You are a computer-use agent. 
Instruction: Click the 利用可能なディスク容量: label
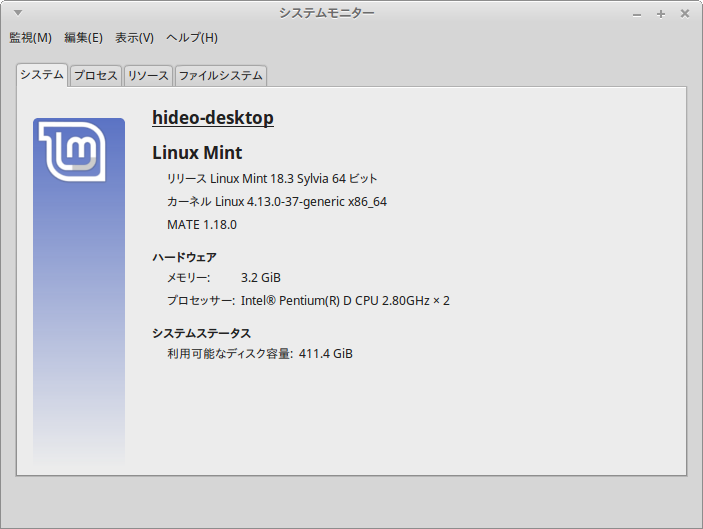(230, 354)
